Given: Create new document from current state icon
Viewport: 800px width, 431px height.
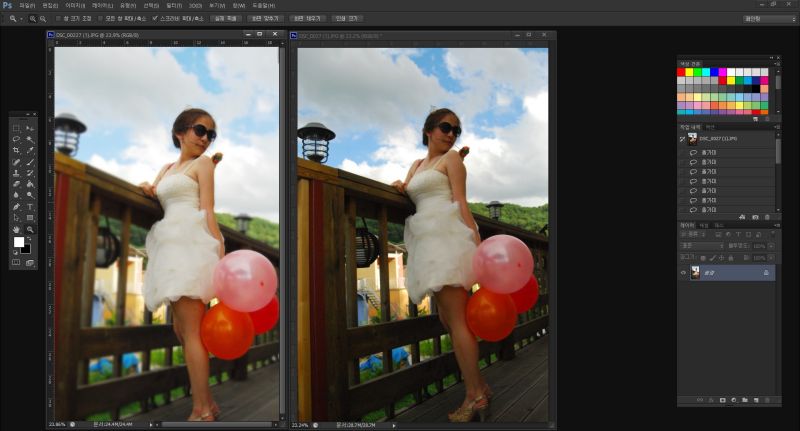Looking at the screenshot, I should (742, 217).
